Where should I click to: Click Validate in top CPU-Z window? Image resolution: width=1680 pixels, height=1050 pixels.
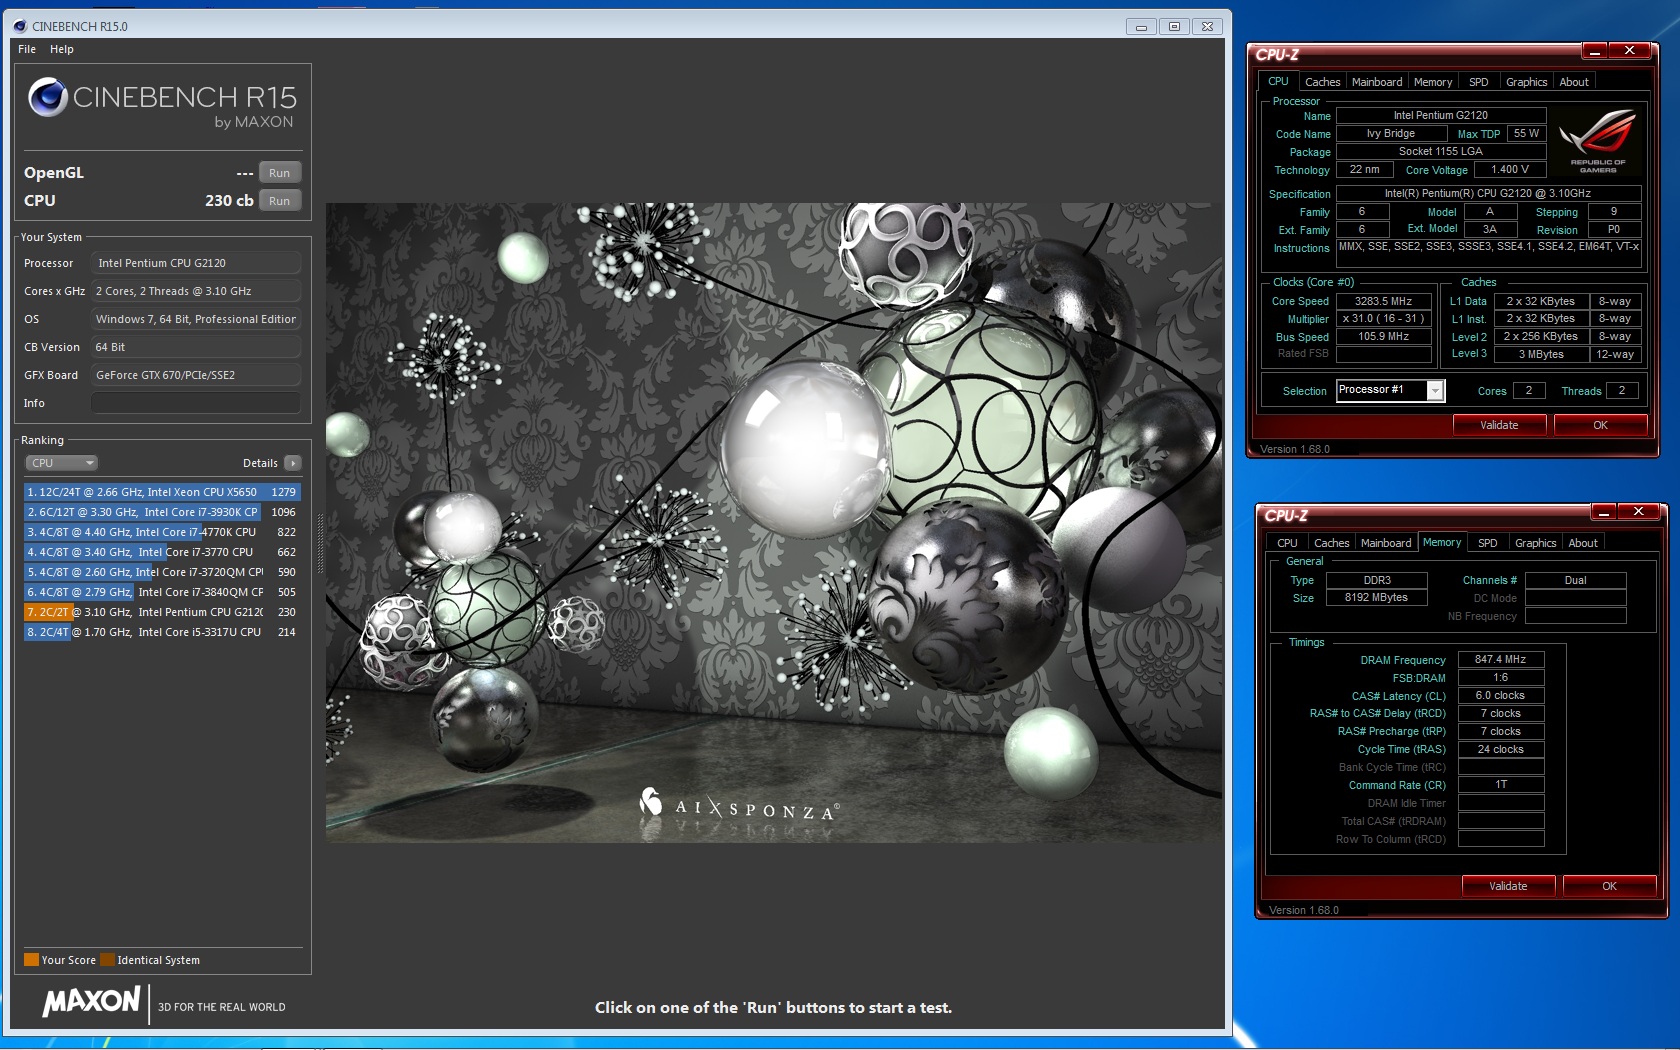coord(1499,425)
